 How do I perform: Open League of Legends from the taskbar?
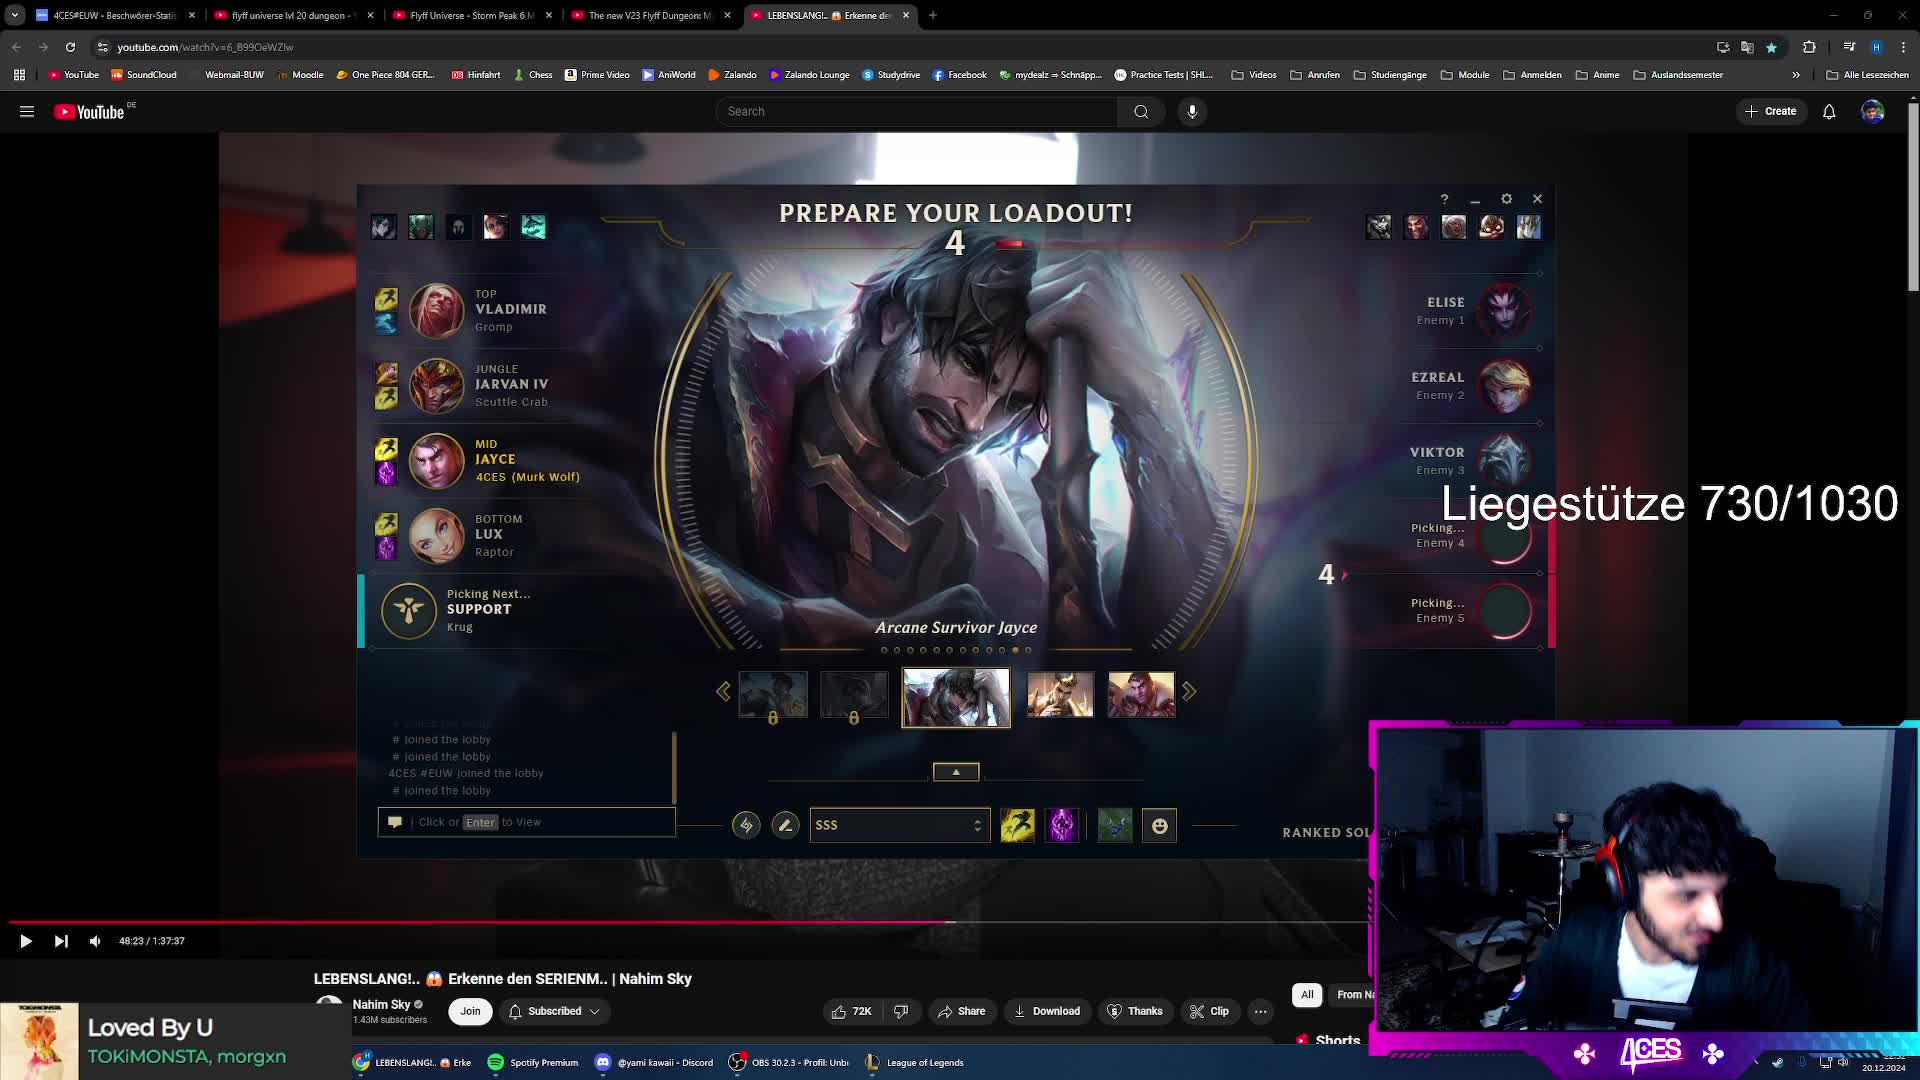915,1062
